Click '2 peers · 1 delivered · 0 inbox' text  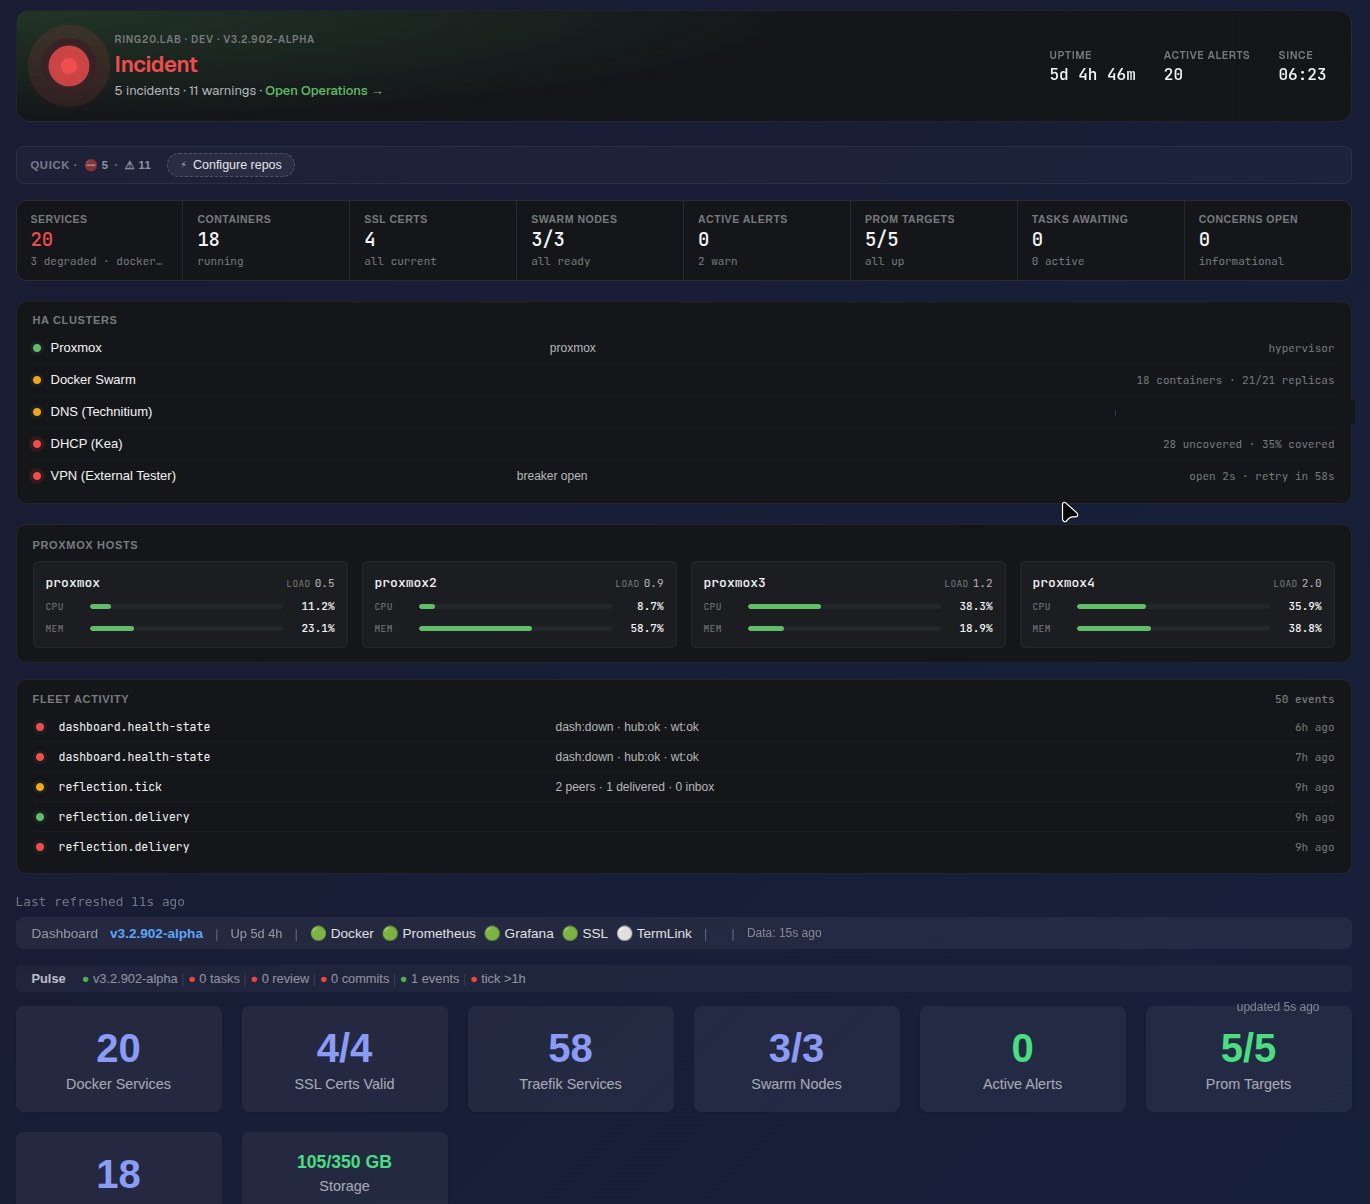[x=635, y=787]
